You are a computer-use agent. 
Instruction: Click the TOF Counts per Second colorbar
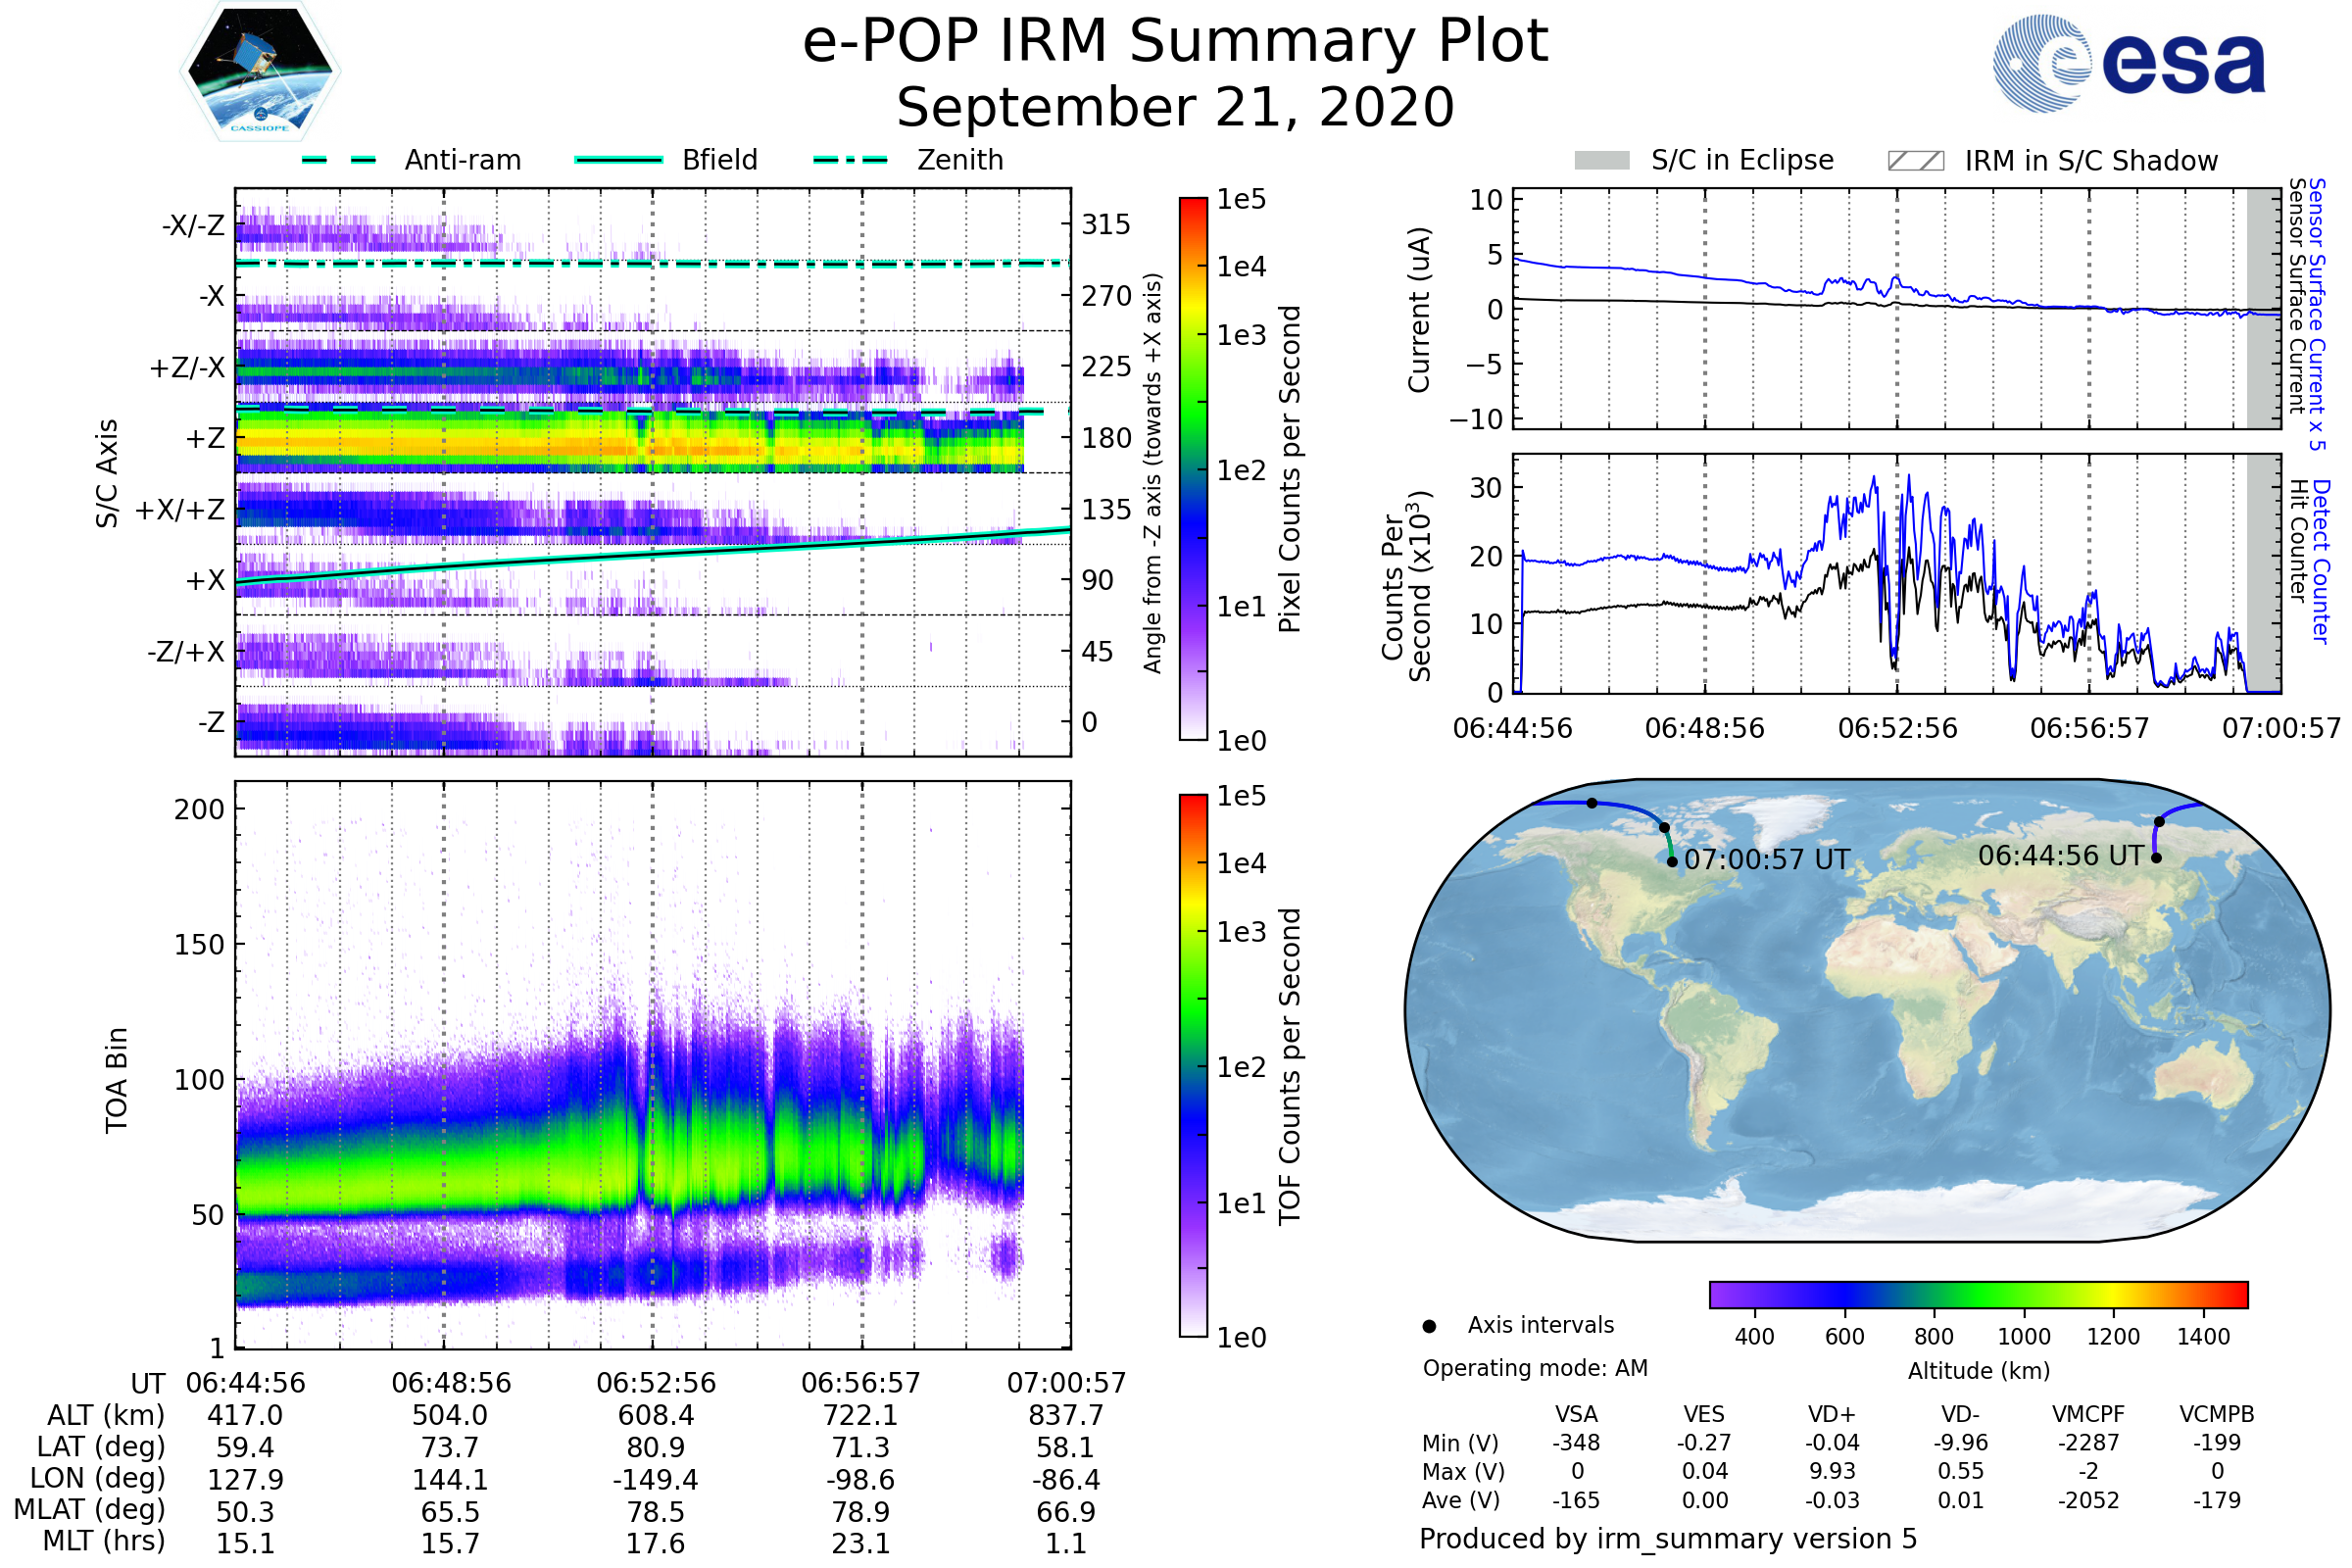(x=1193, y=1065)
